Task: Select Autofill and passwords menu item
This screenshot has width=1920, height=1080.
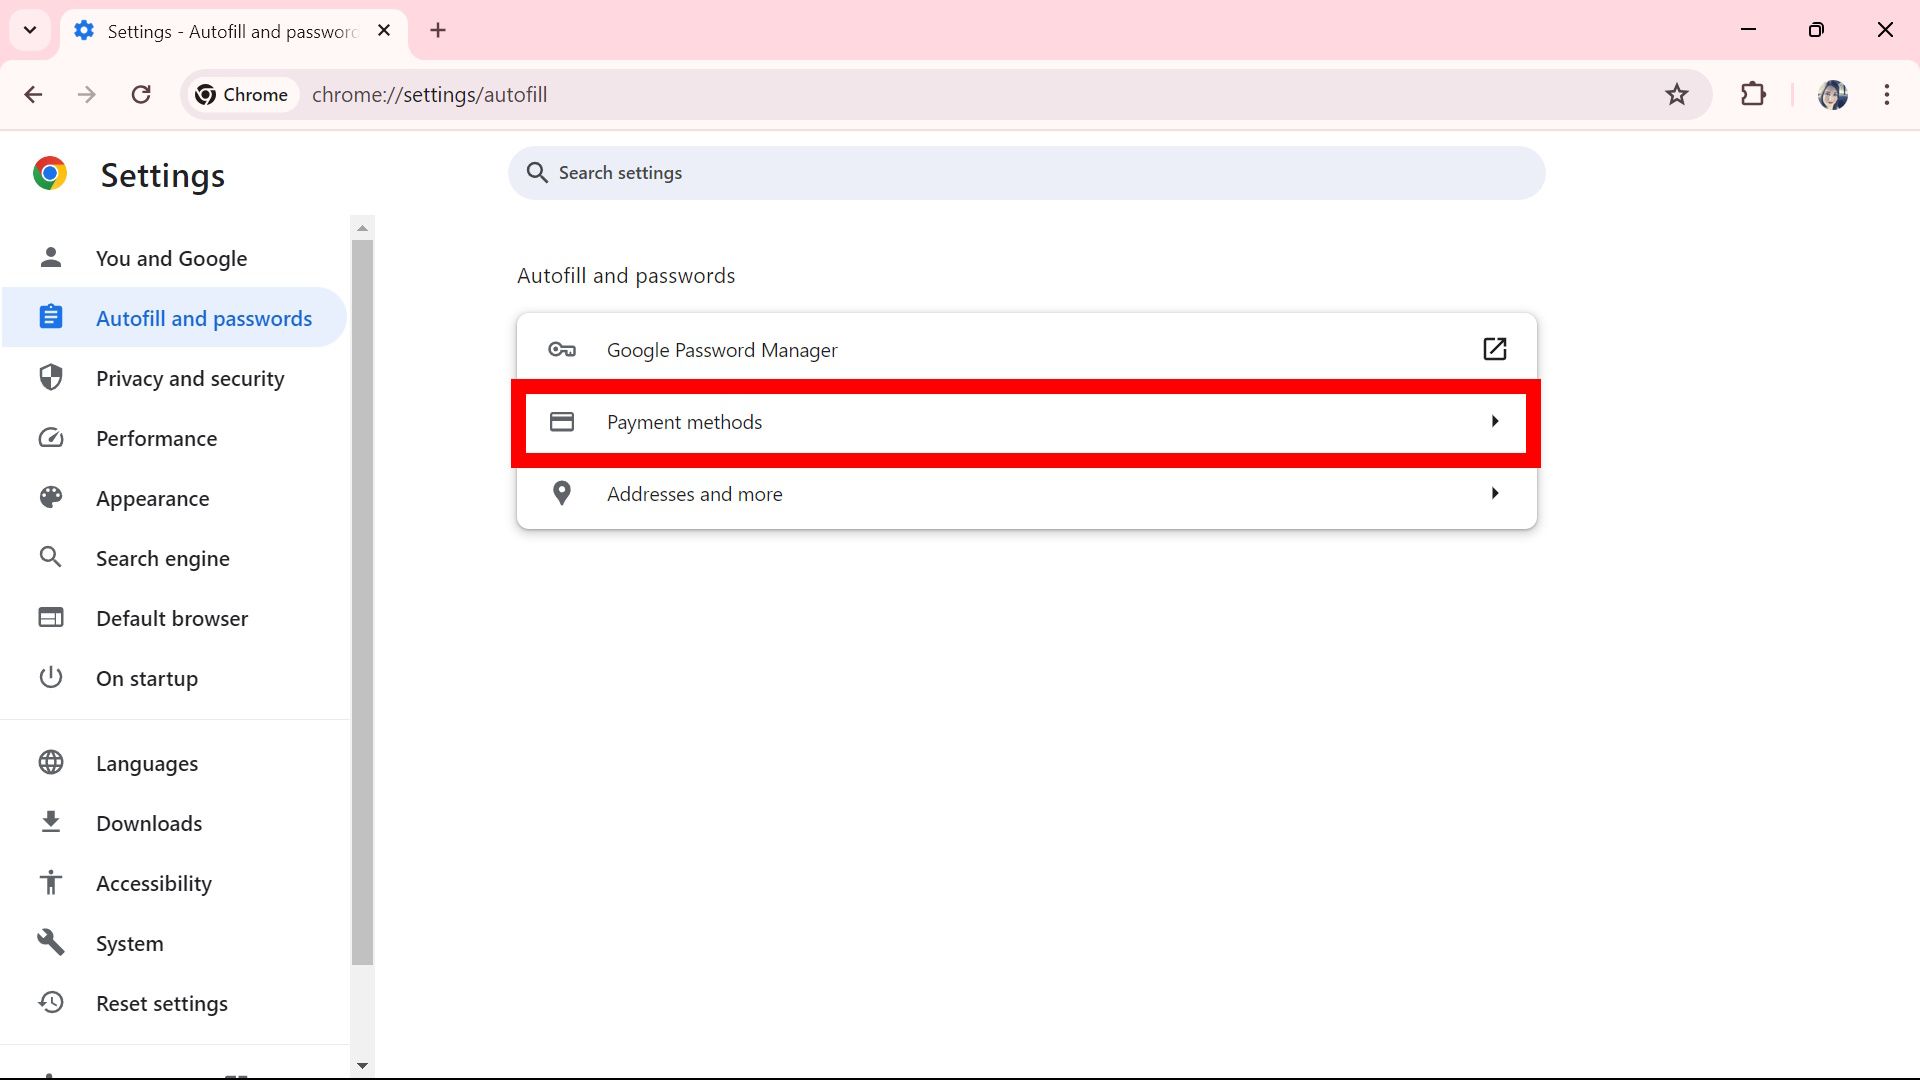Action: point(203,316)
